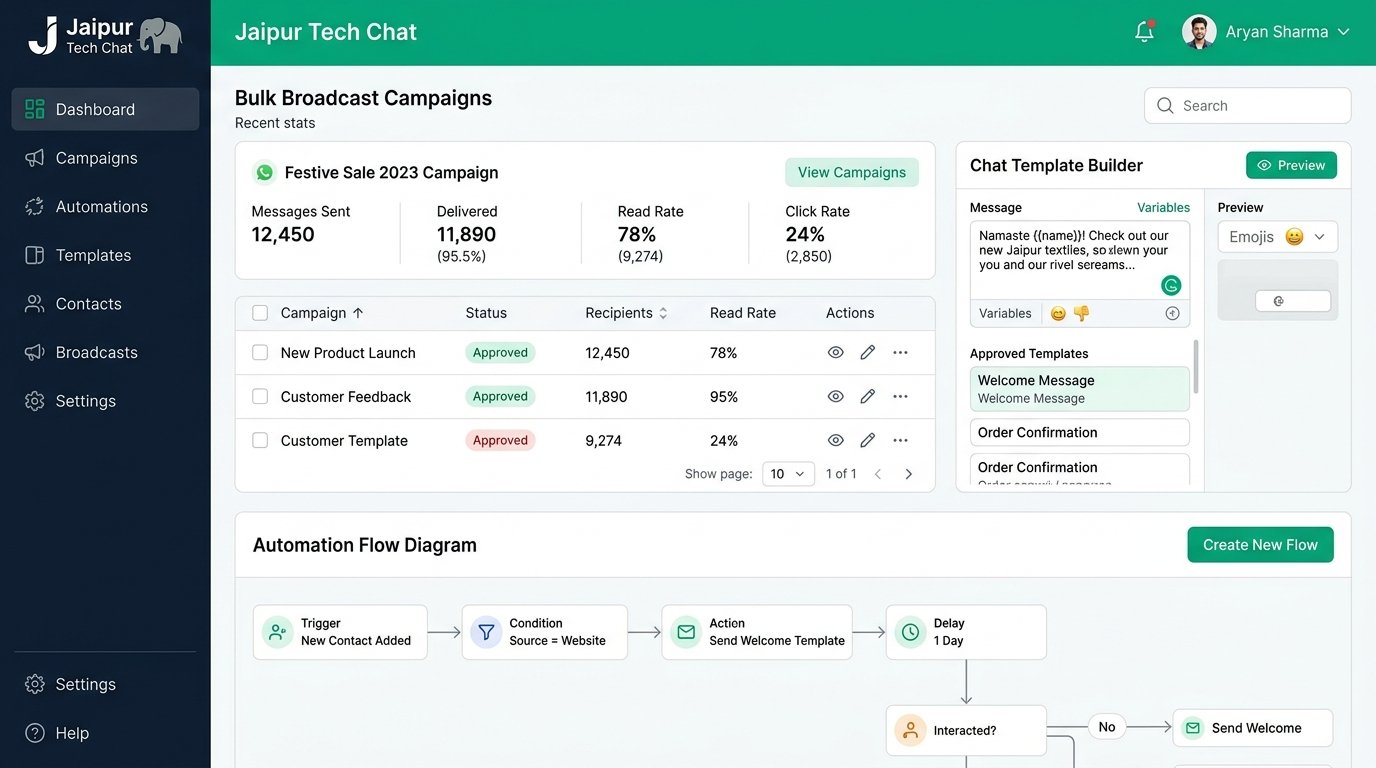
Task: Expand the Emojis dropdown in Preview
Action: point(1278,237)
